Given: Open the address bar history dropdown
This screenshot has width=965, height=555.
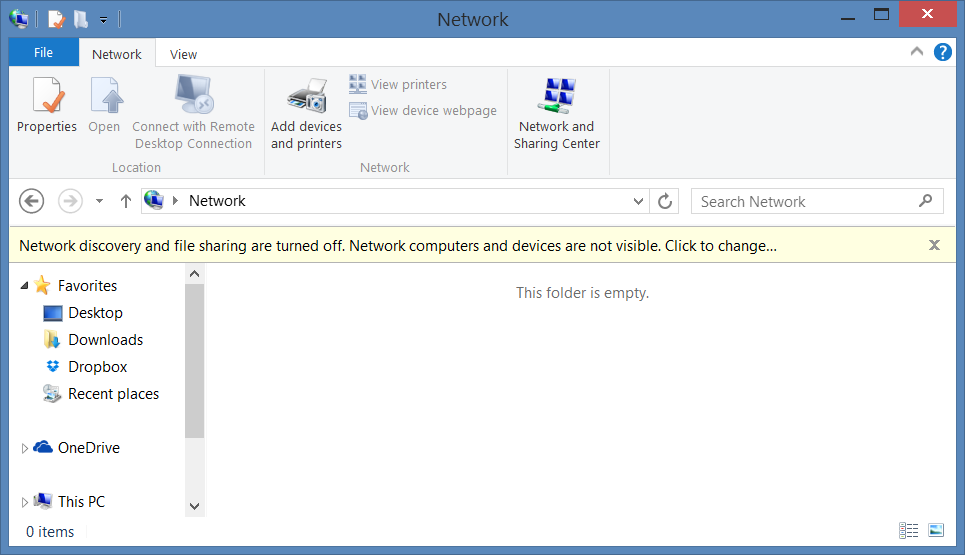Looking at the screenshot, I should (x=638, y=201).
